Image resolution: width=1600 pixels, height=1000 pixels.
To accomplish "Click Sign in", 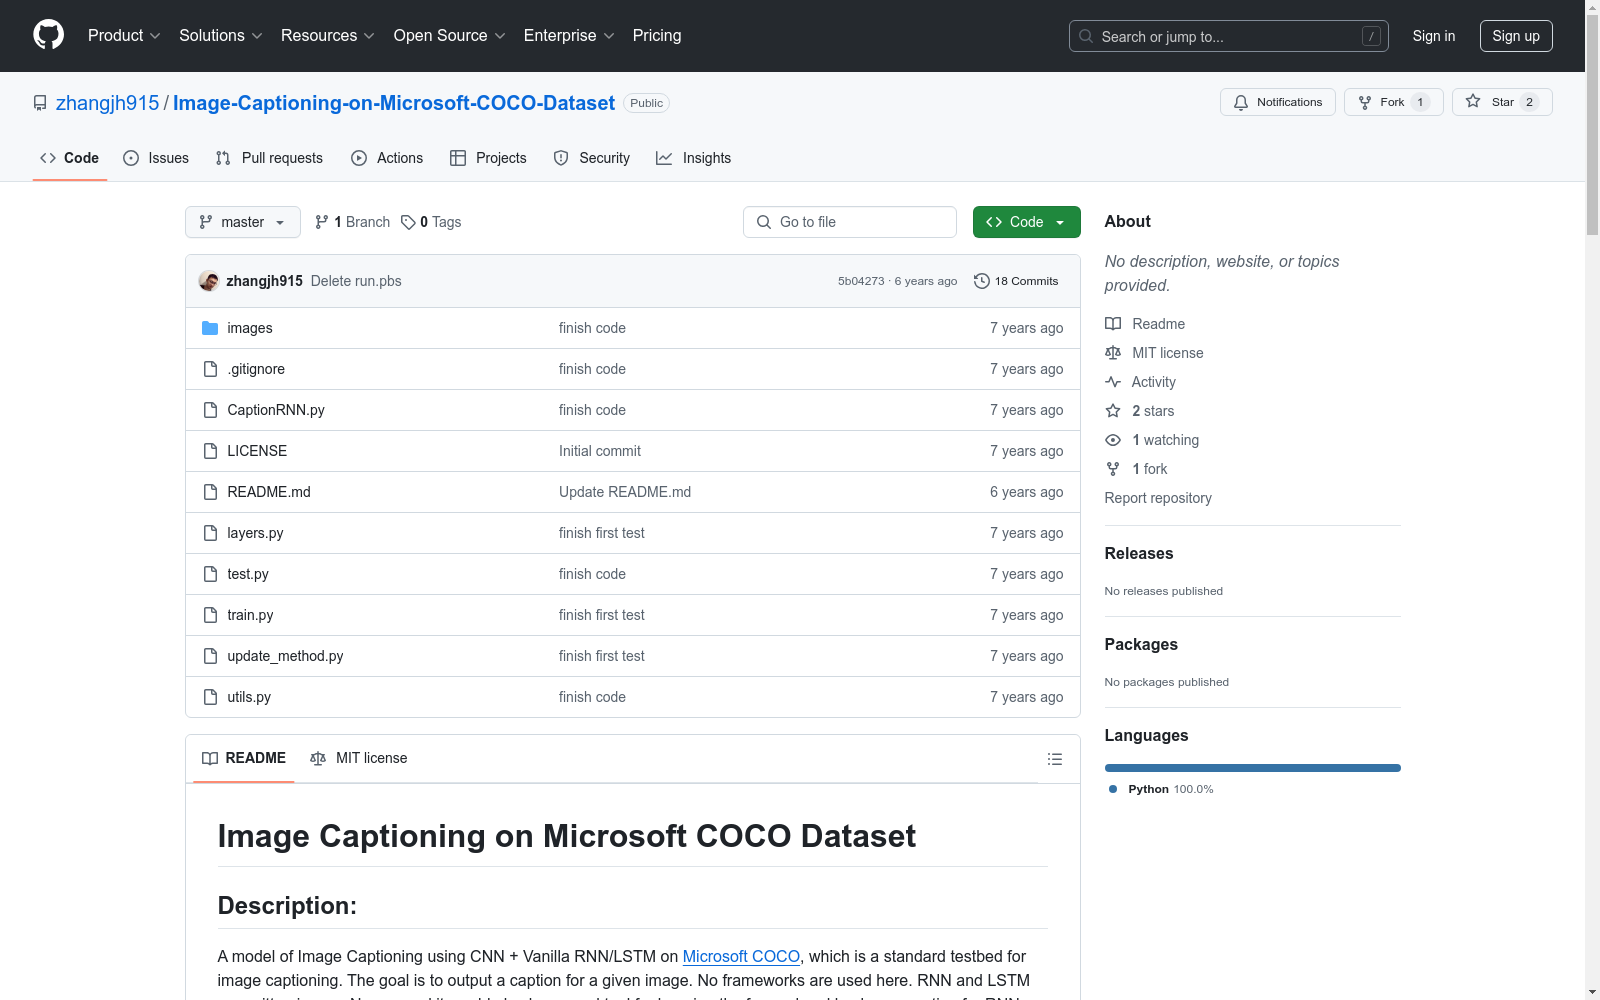I will [1434, 36].
